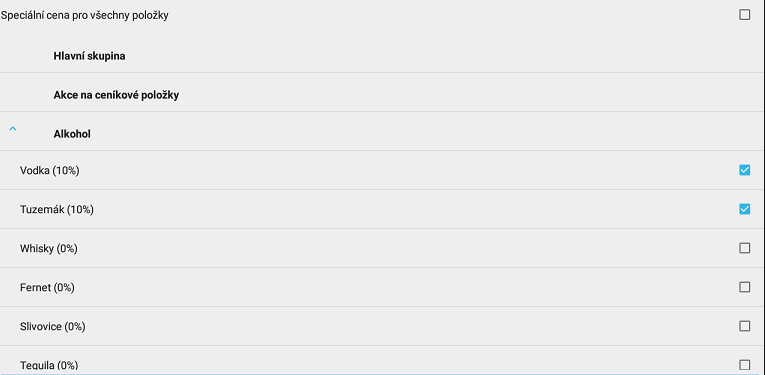The height and width of the screenshot is (375, 765).
Task: Expand Akce na ceníkové položky group
Action: [x=116, y=95]
